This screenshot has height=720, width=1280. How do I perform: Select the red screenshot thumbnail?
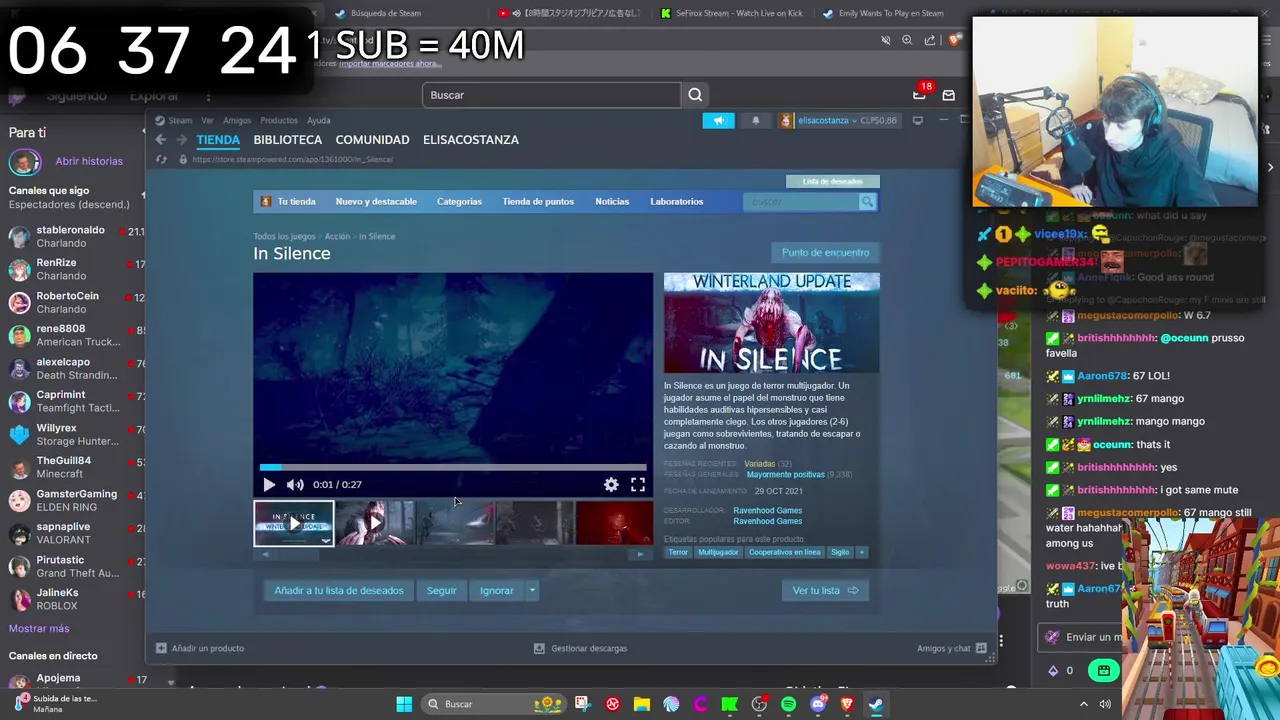point(614,523)
